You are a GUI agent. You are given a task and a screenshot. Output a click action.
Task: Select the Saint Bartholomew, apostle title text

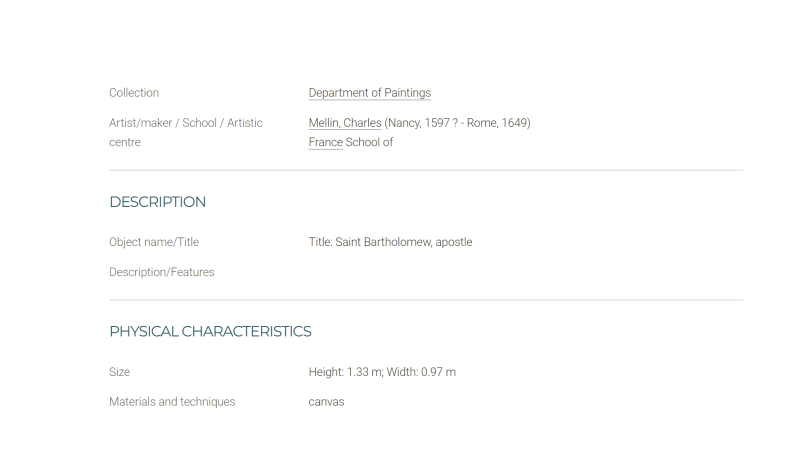(404, 242)
